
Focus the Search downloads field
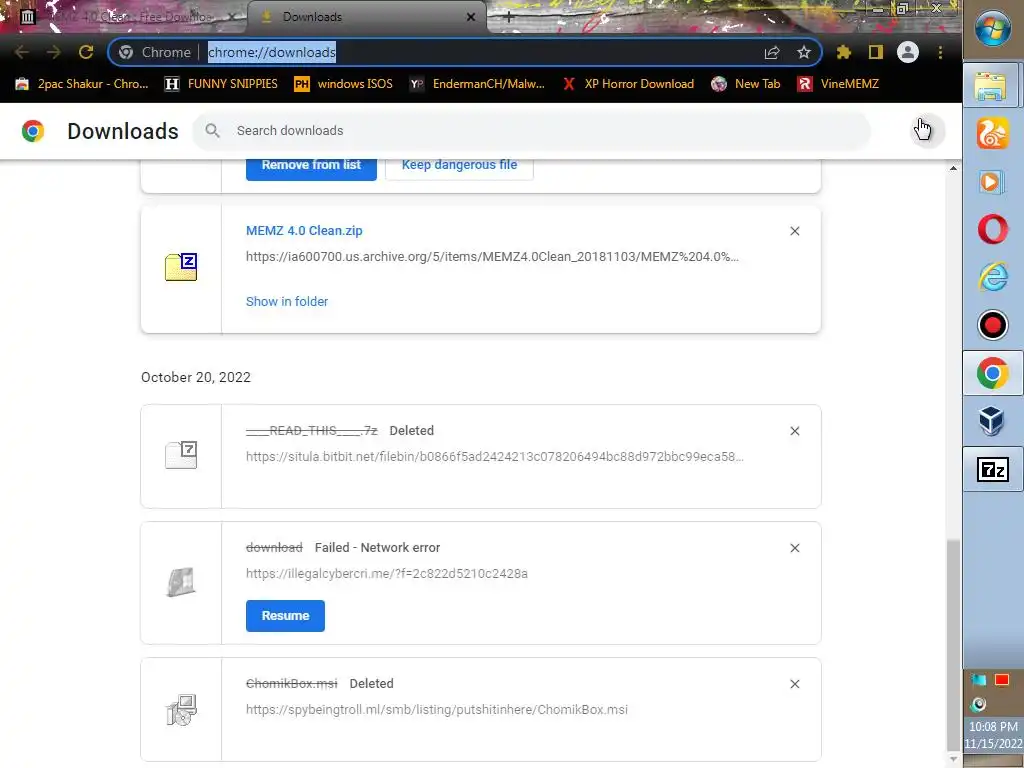point(531,131)
